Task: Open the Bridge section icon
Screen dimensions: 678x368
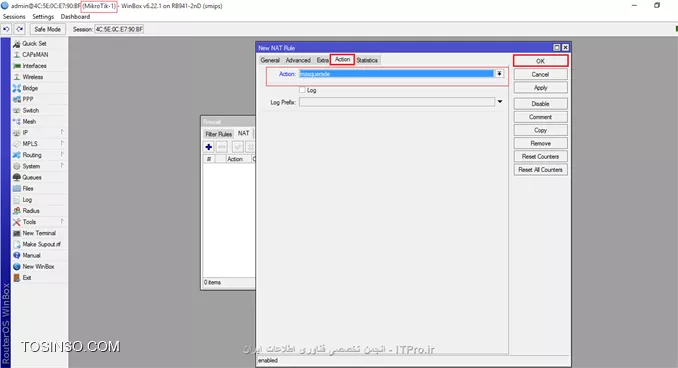Action: (x=16, y=88)
